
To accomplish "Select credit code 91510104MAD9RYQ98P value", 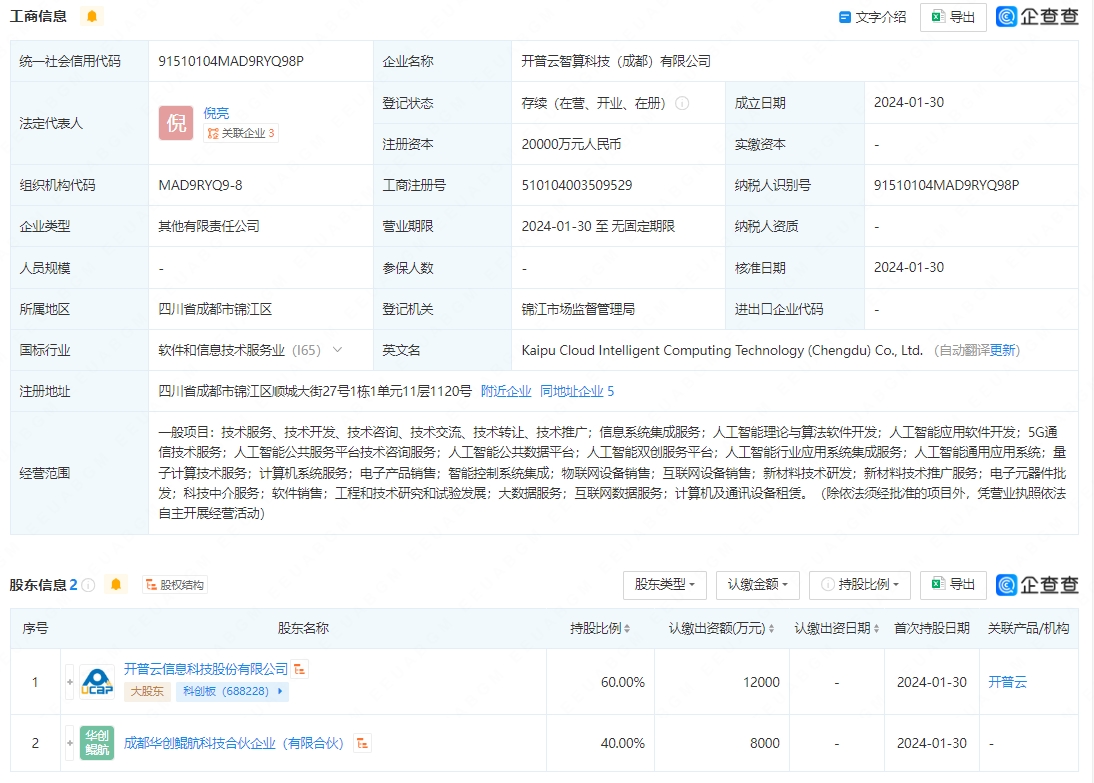I will point(231,61).
